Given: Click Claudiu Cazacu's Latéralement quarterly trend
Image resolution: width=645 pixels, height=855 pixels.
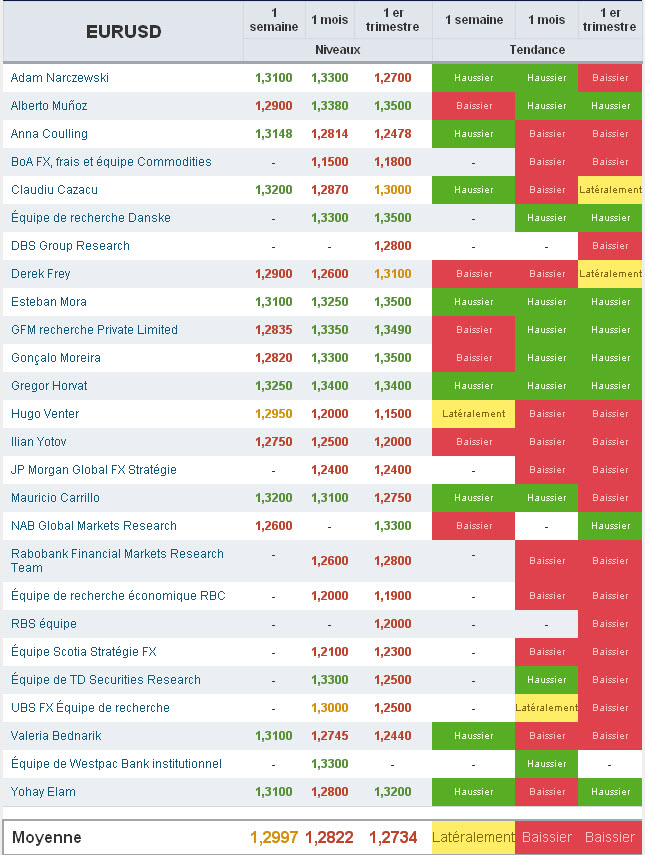Looking at the screenshot, I should [x=610, y=190].
